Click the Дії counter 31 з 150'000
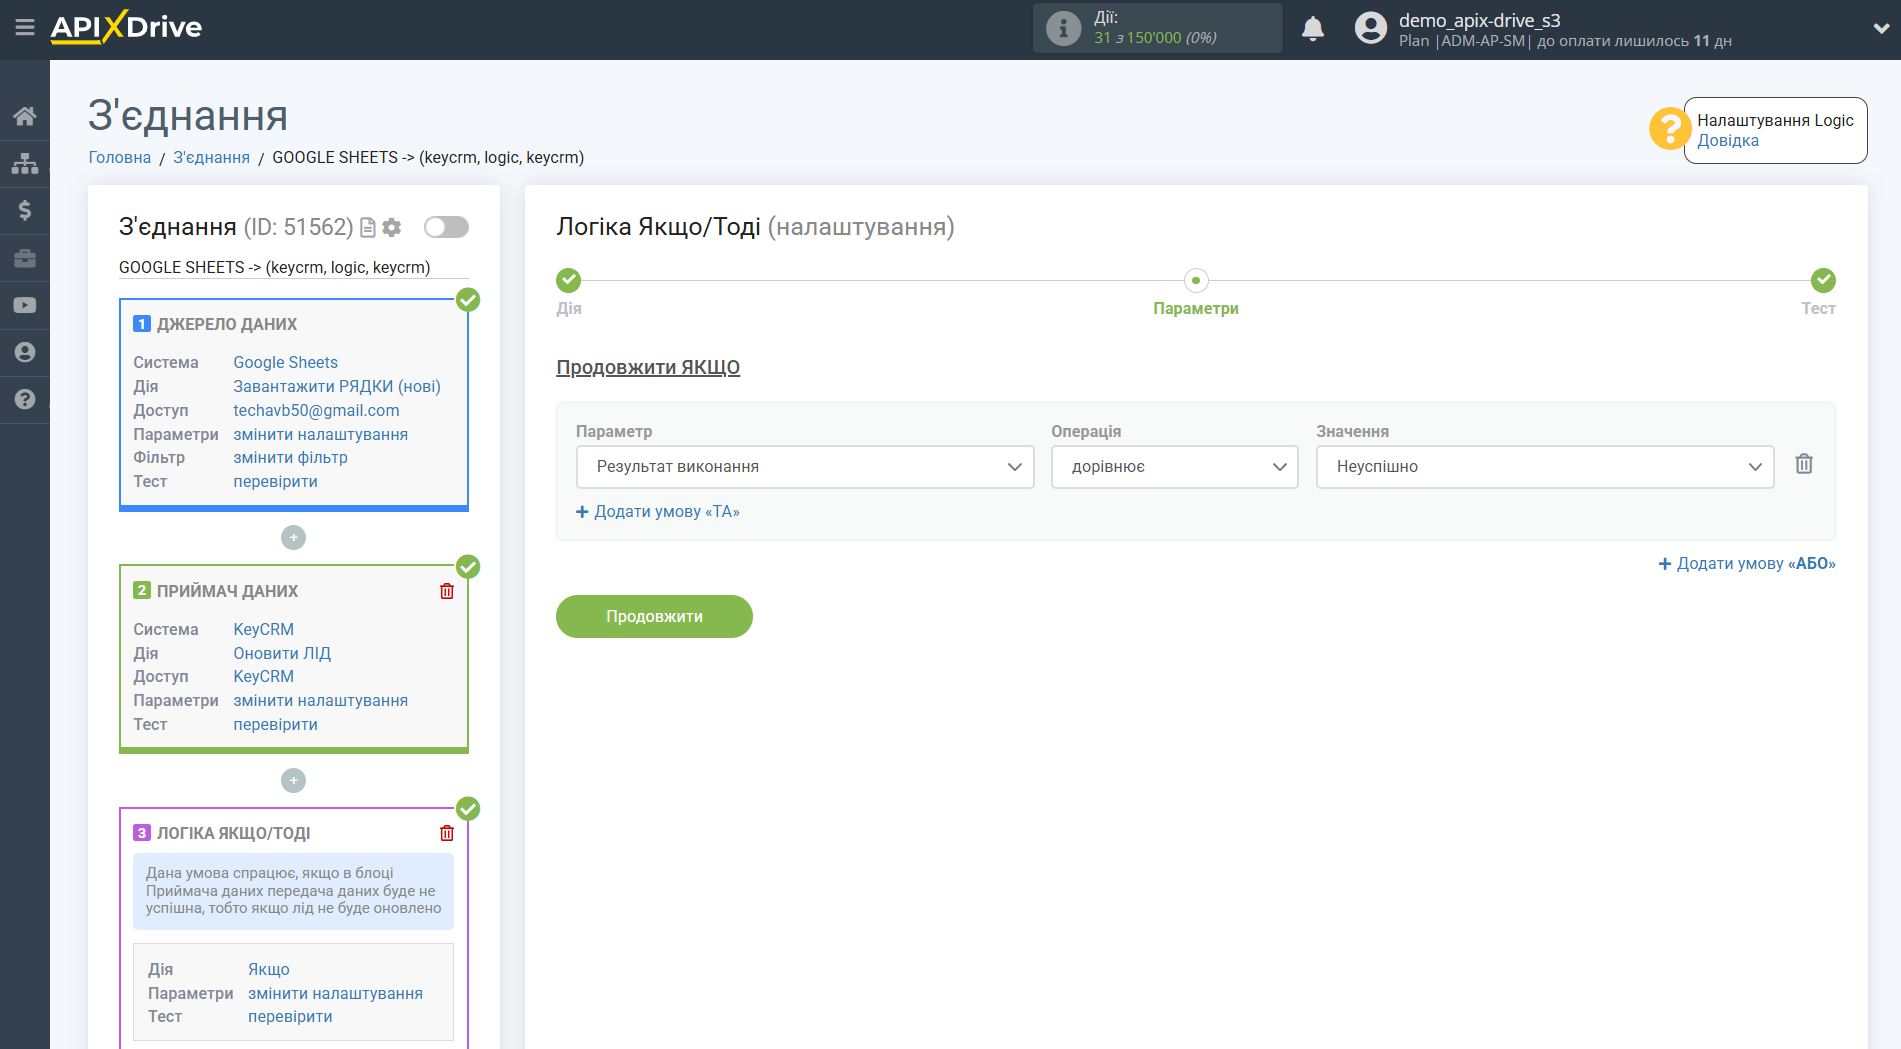1901x1049 pixels. 1155,38
